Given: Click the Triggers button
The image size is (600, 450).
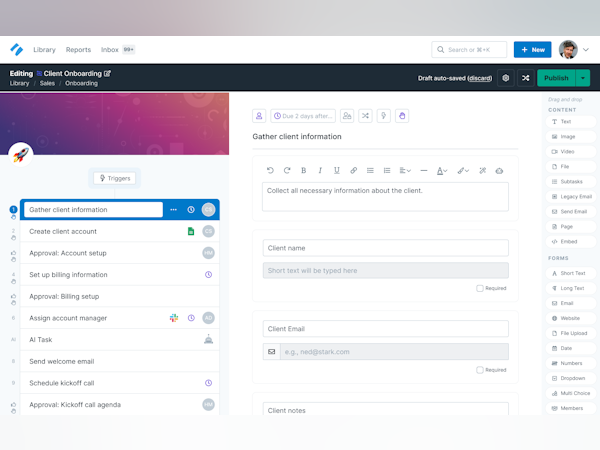Looking at the screenshot, I should pyautogui.click(x=115, y=178).
